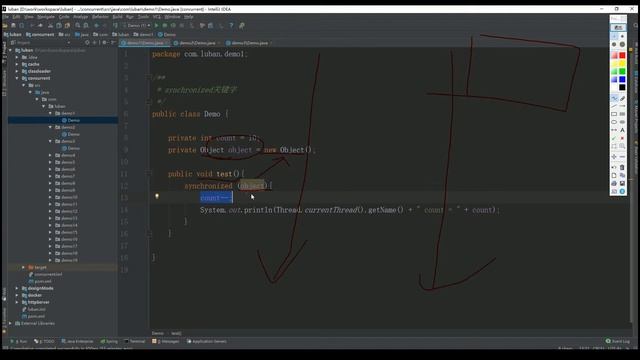The image size is (640, 360).
Task: Click the yellow intention lightbulb in the gutter
Action: pyautogui.click(x=157, y=196)
